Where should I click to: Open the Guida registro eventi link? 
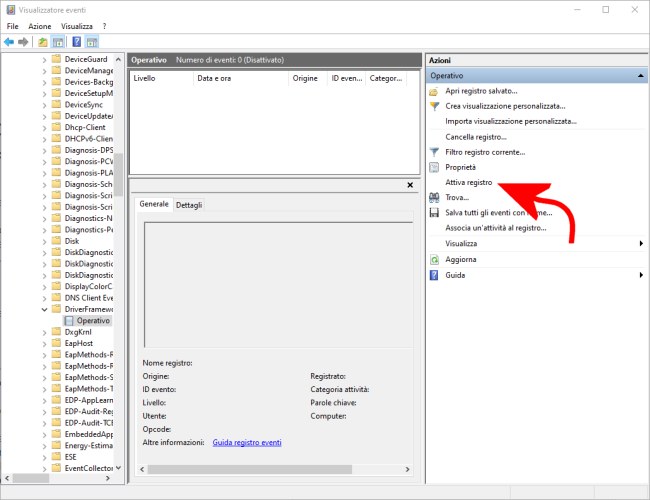pyautogui.click(x=247, y=443)
